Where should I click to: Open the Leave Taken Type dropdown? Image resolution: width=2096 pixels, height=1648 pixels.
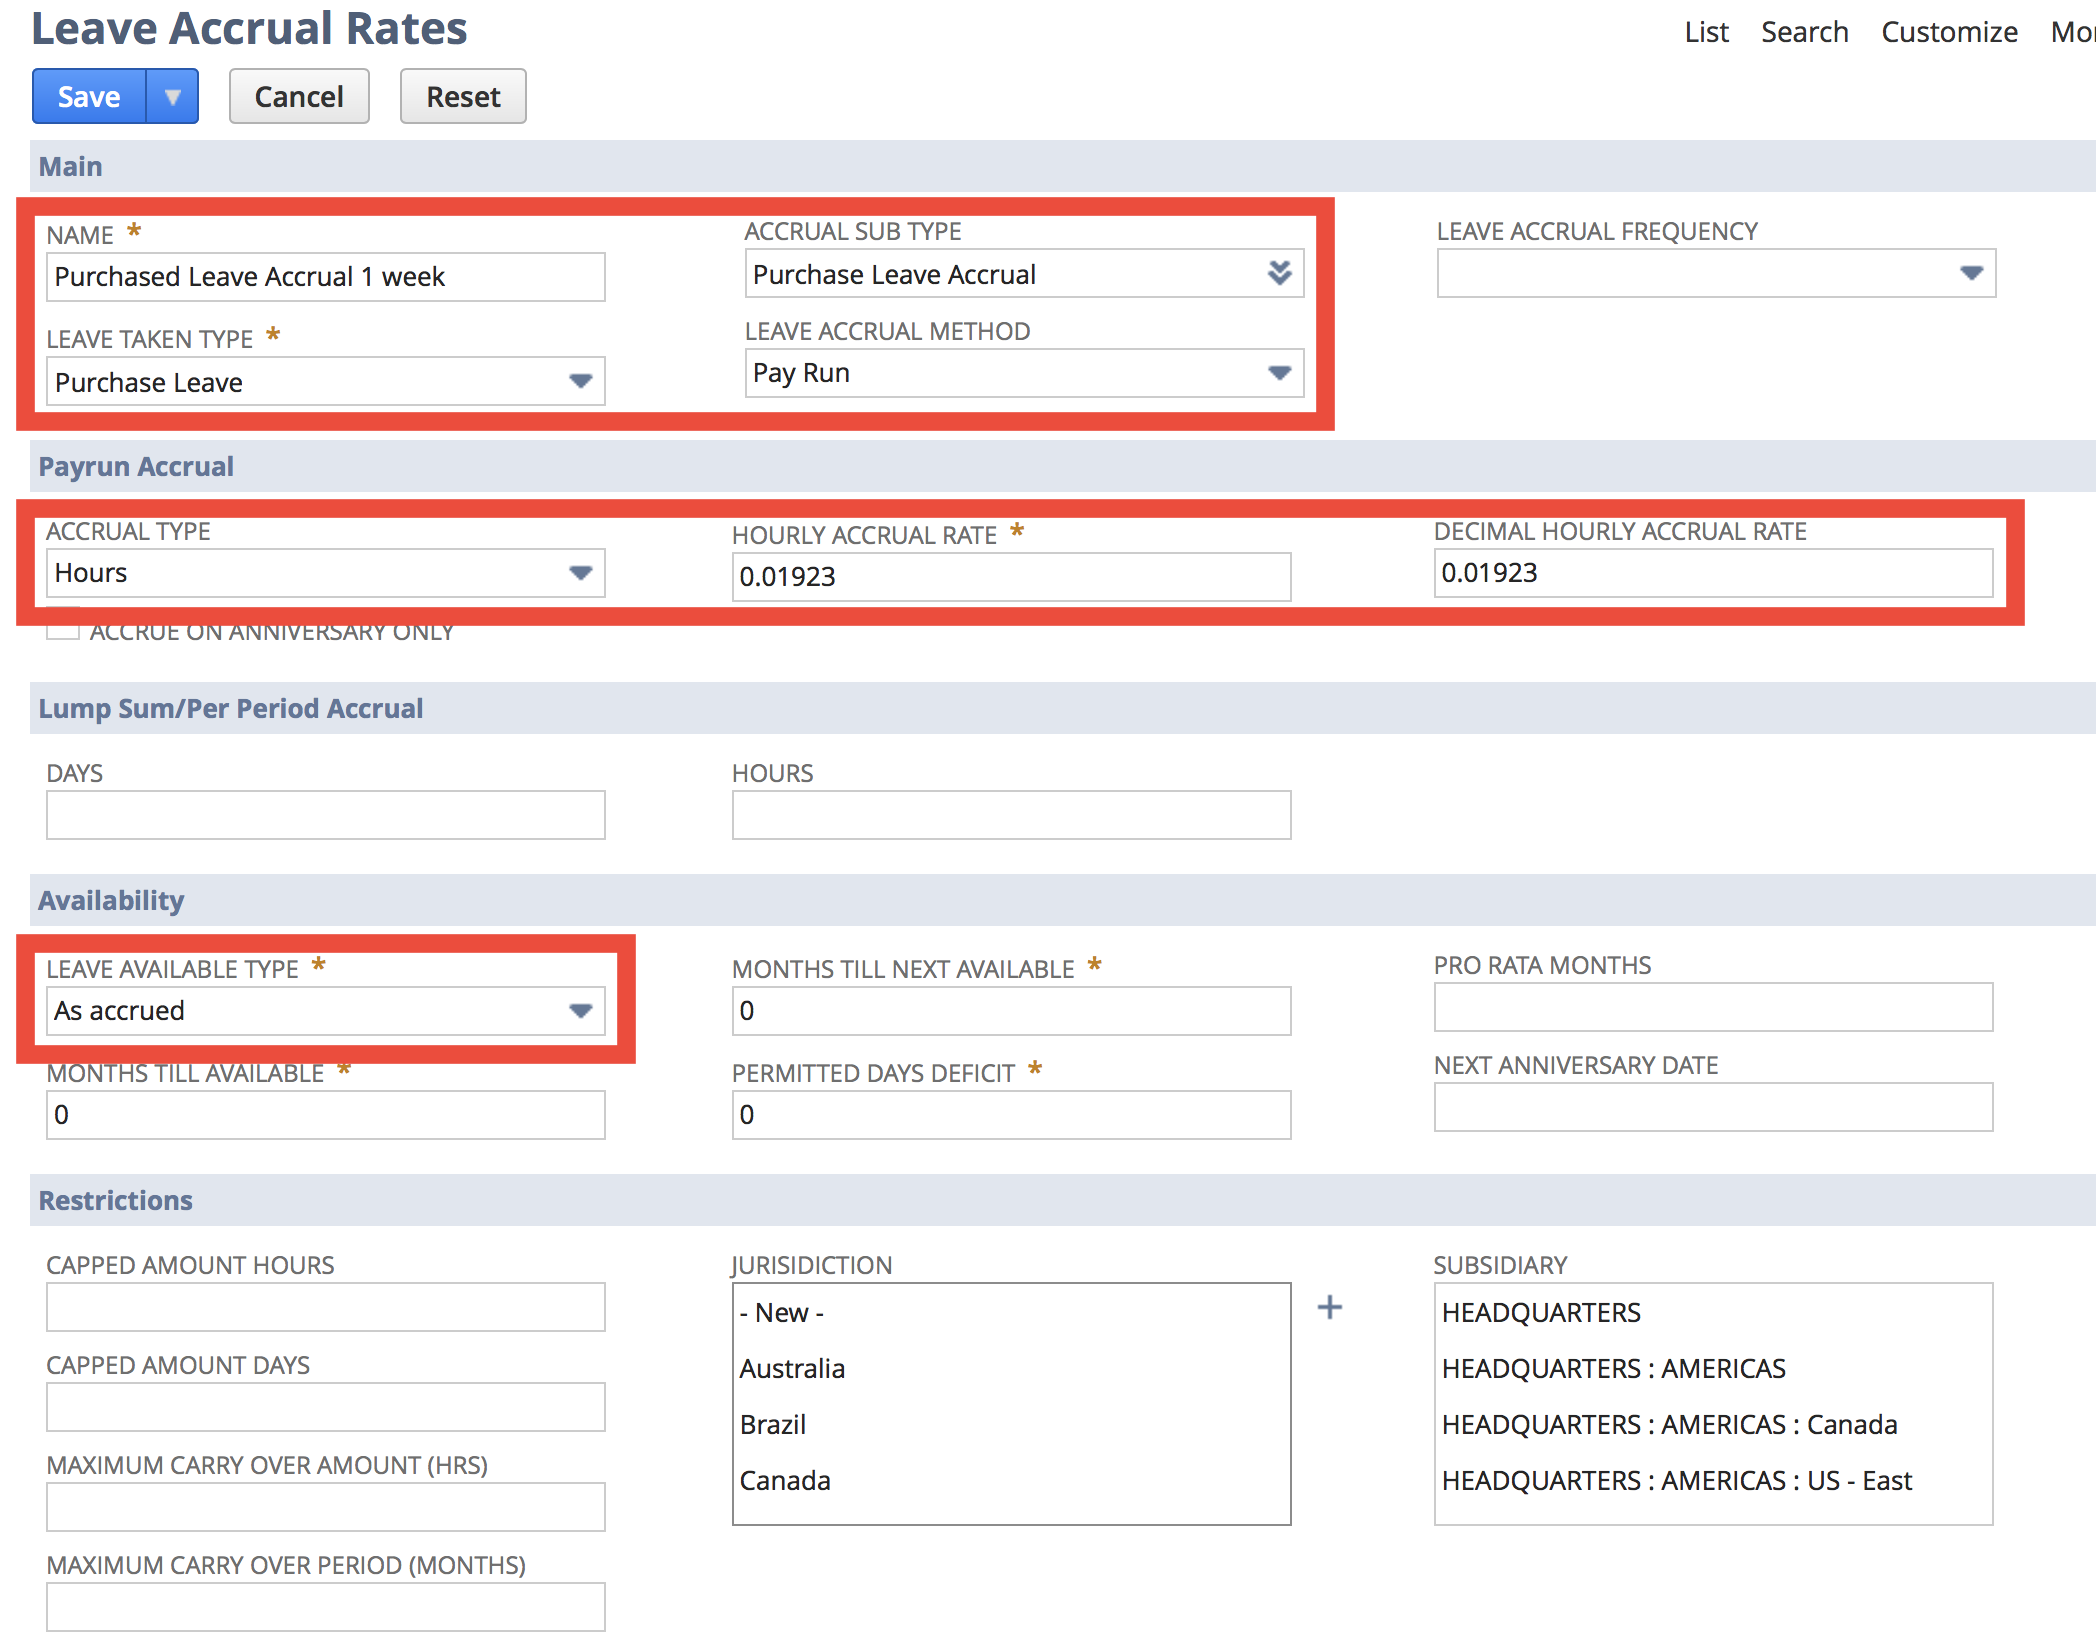[x=583, y=381]
